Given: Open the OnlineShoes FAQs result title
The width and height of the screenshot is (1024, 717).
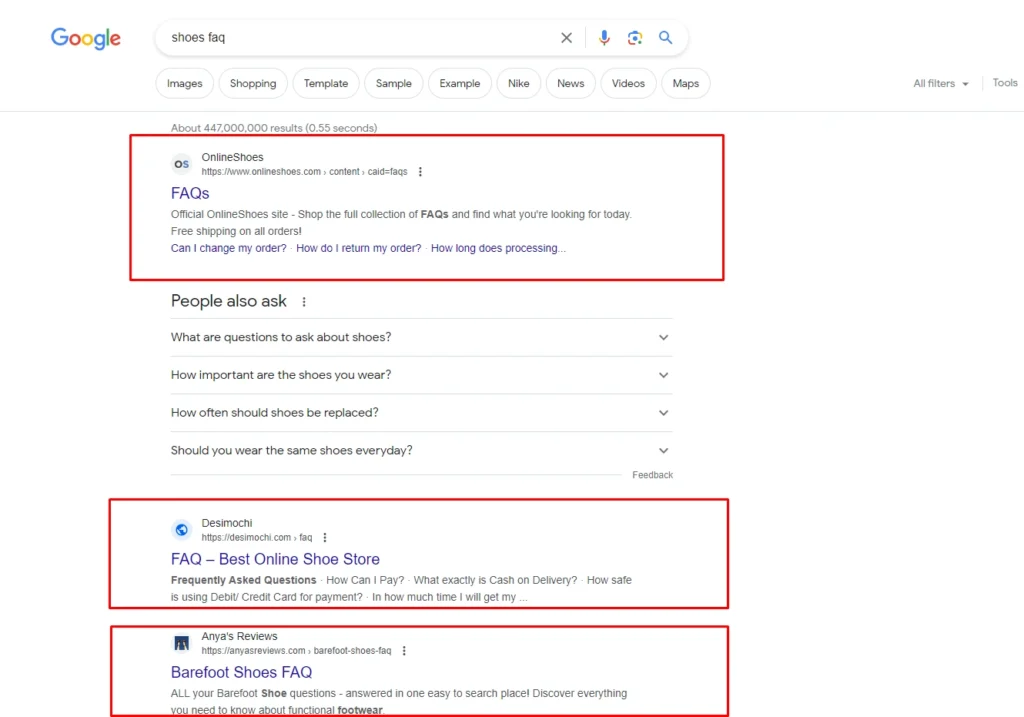Looking at the screenshot, I should pyautogui.click(x=190, y=193).
